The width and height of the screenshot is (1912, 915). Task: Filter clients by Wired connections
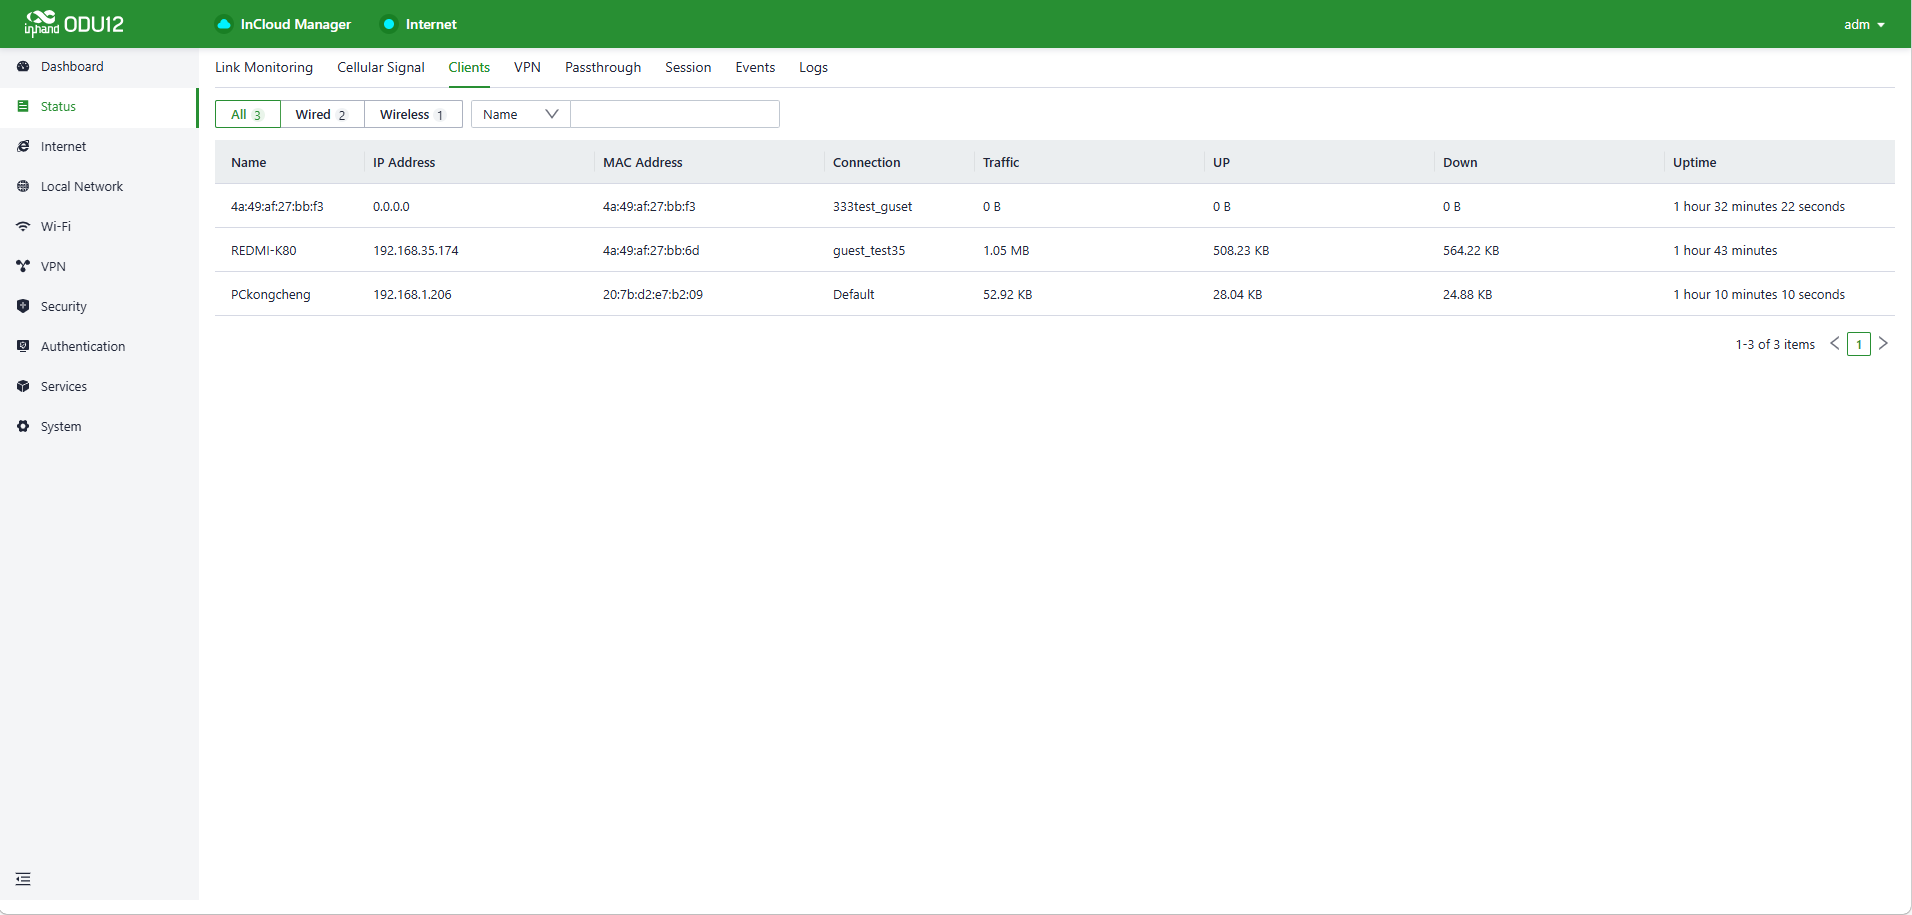coord(321,115)
